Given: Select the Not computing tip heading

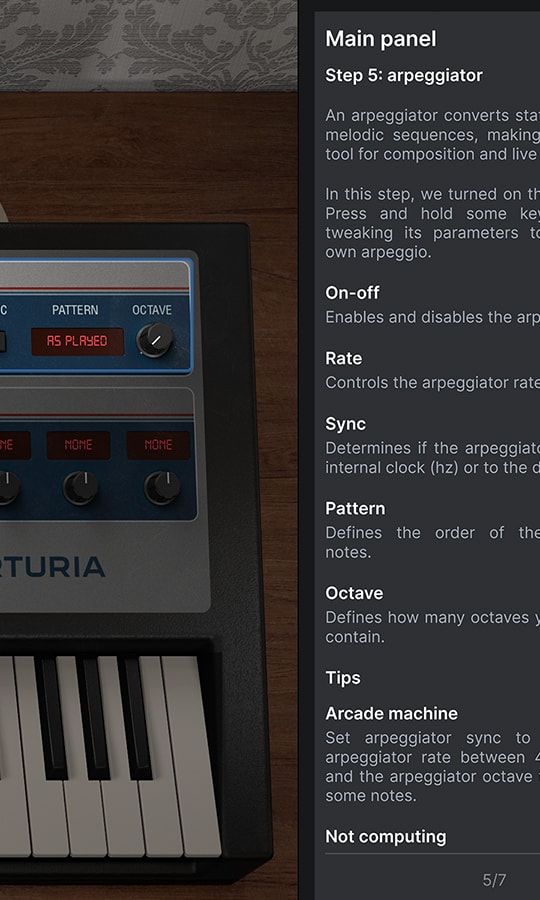Looking at the screenshot, I should [386, 837].
